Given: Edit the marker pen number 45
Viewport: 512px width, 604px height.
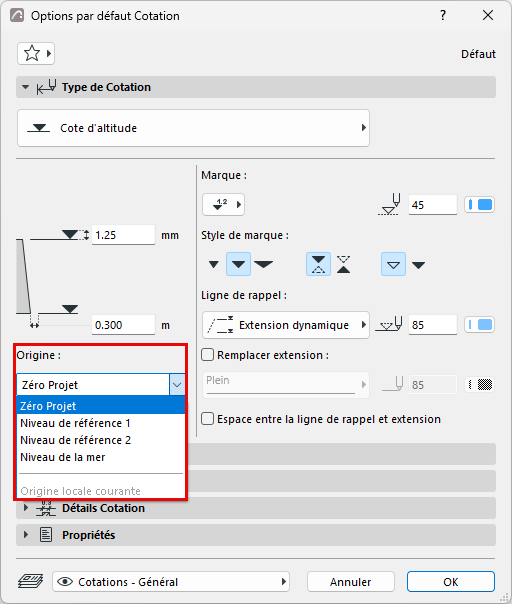Looking at the screenshot, I should click(433, 205).
